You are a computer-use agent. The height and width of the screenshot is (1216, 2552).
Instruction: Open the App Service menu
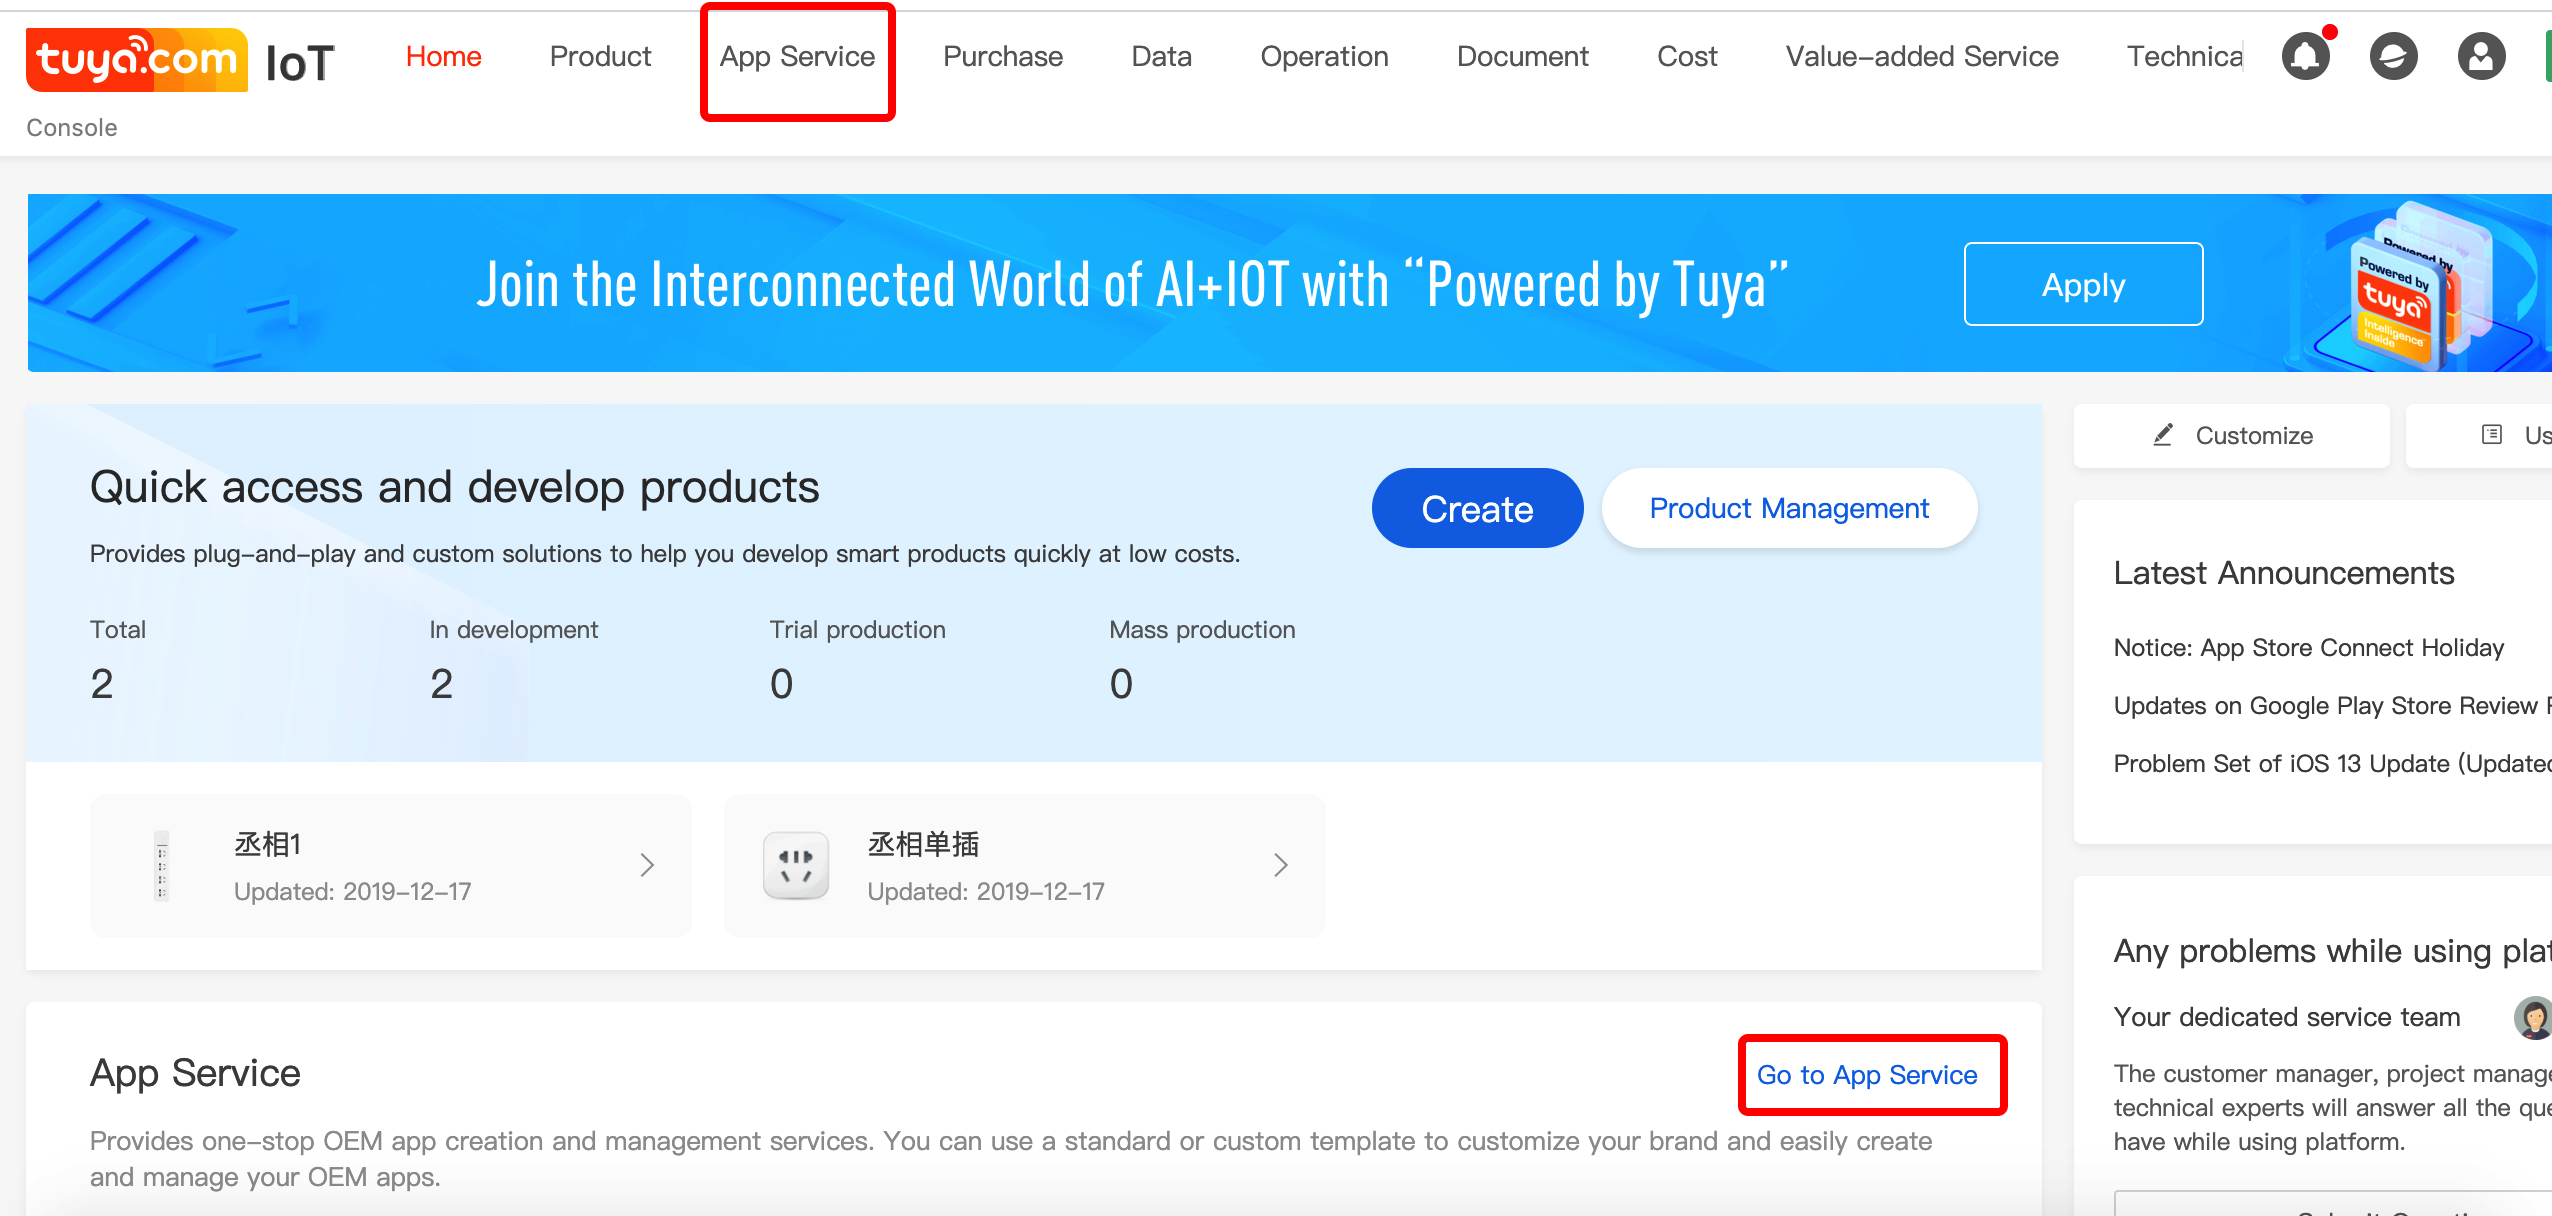click(x=797, y=57)
